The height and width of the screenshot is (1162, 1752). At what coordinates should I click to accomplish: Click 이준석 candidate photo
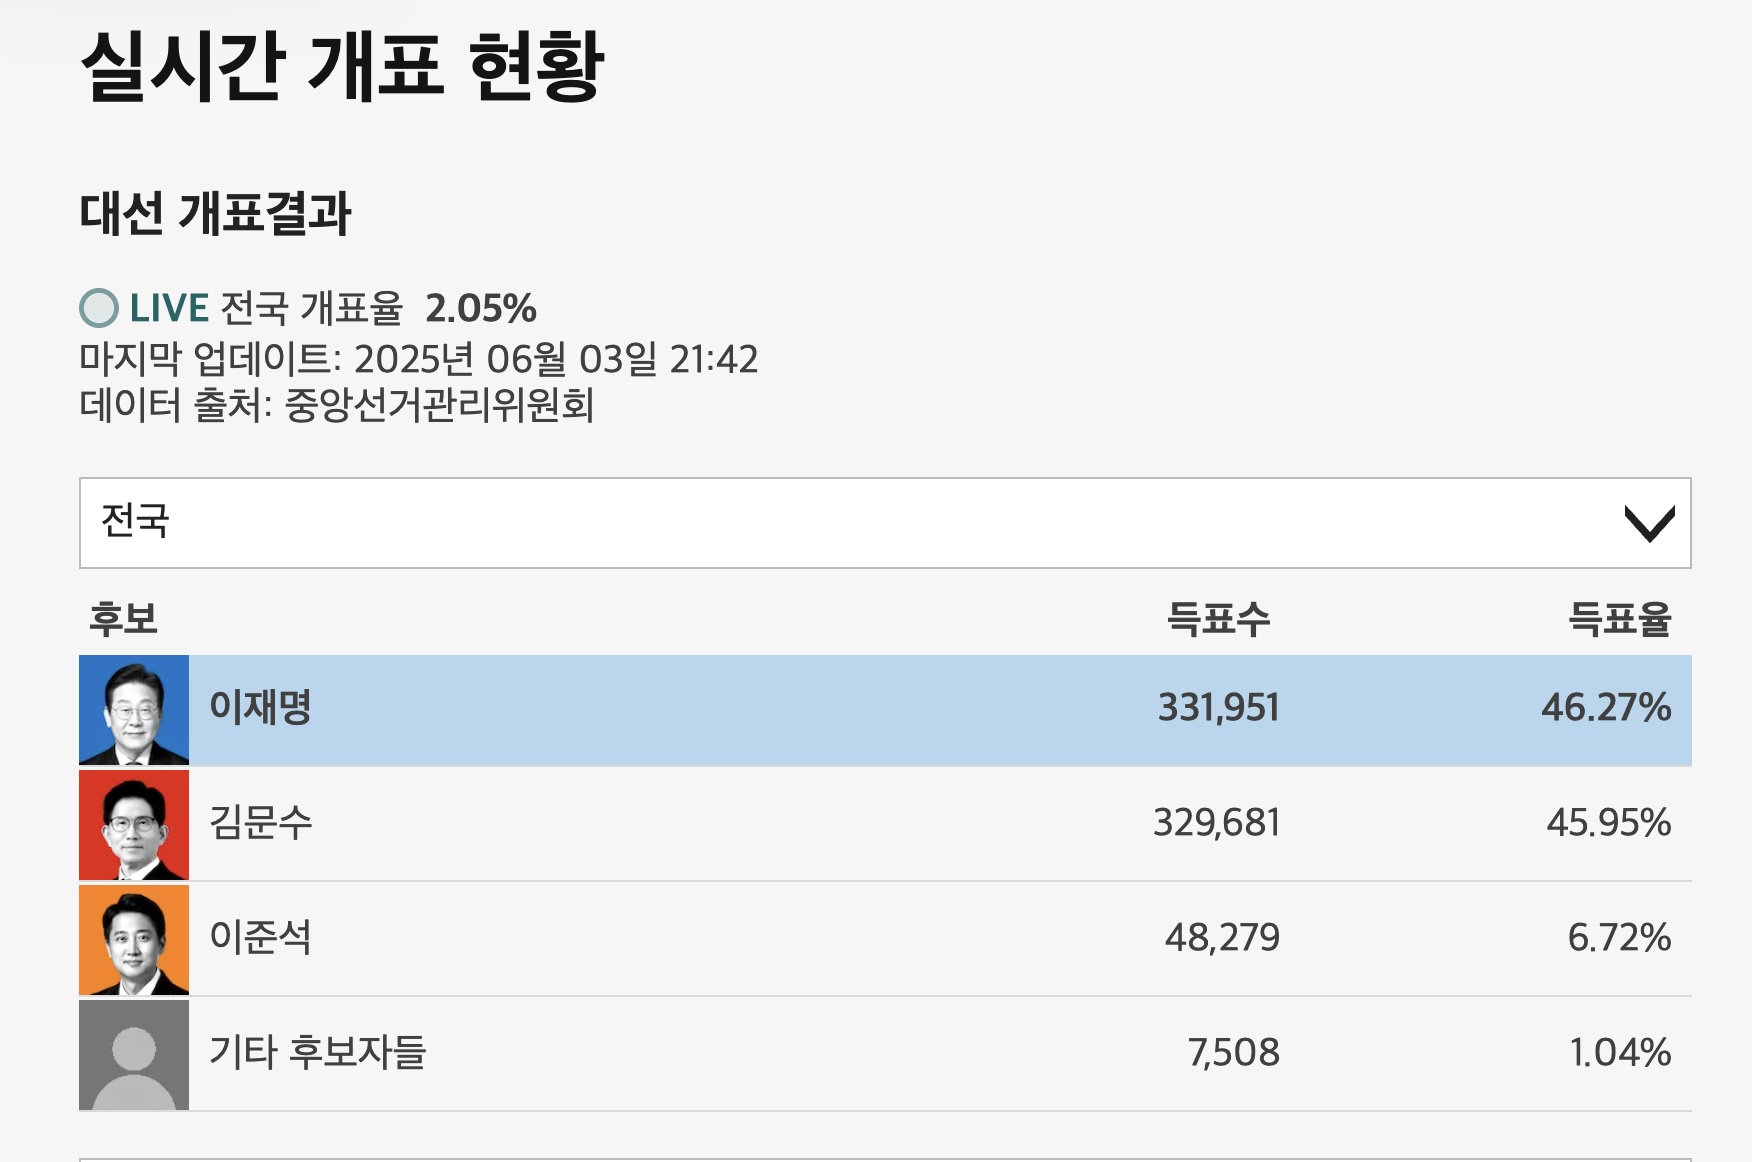click(x=134, y=940)
